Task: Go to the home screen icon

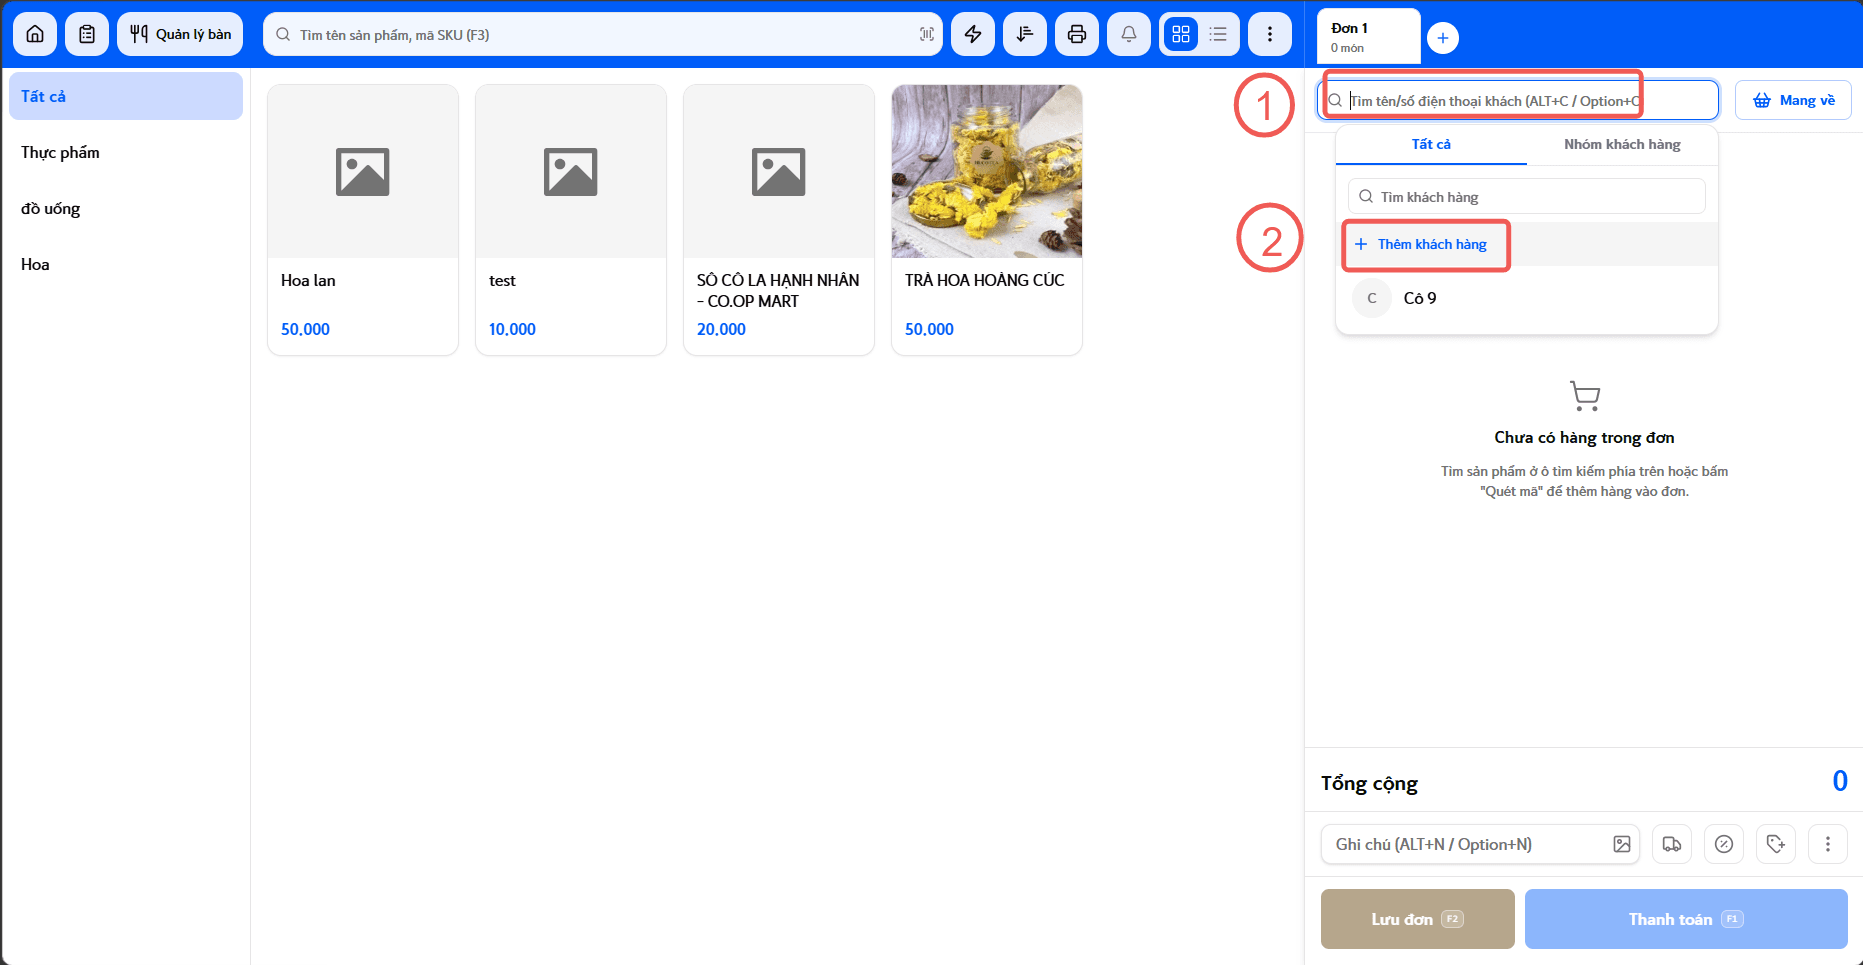Action: pyautogui.click(x=35, y=34)
